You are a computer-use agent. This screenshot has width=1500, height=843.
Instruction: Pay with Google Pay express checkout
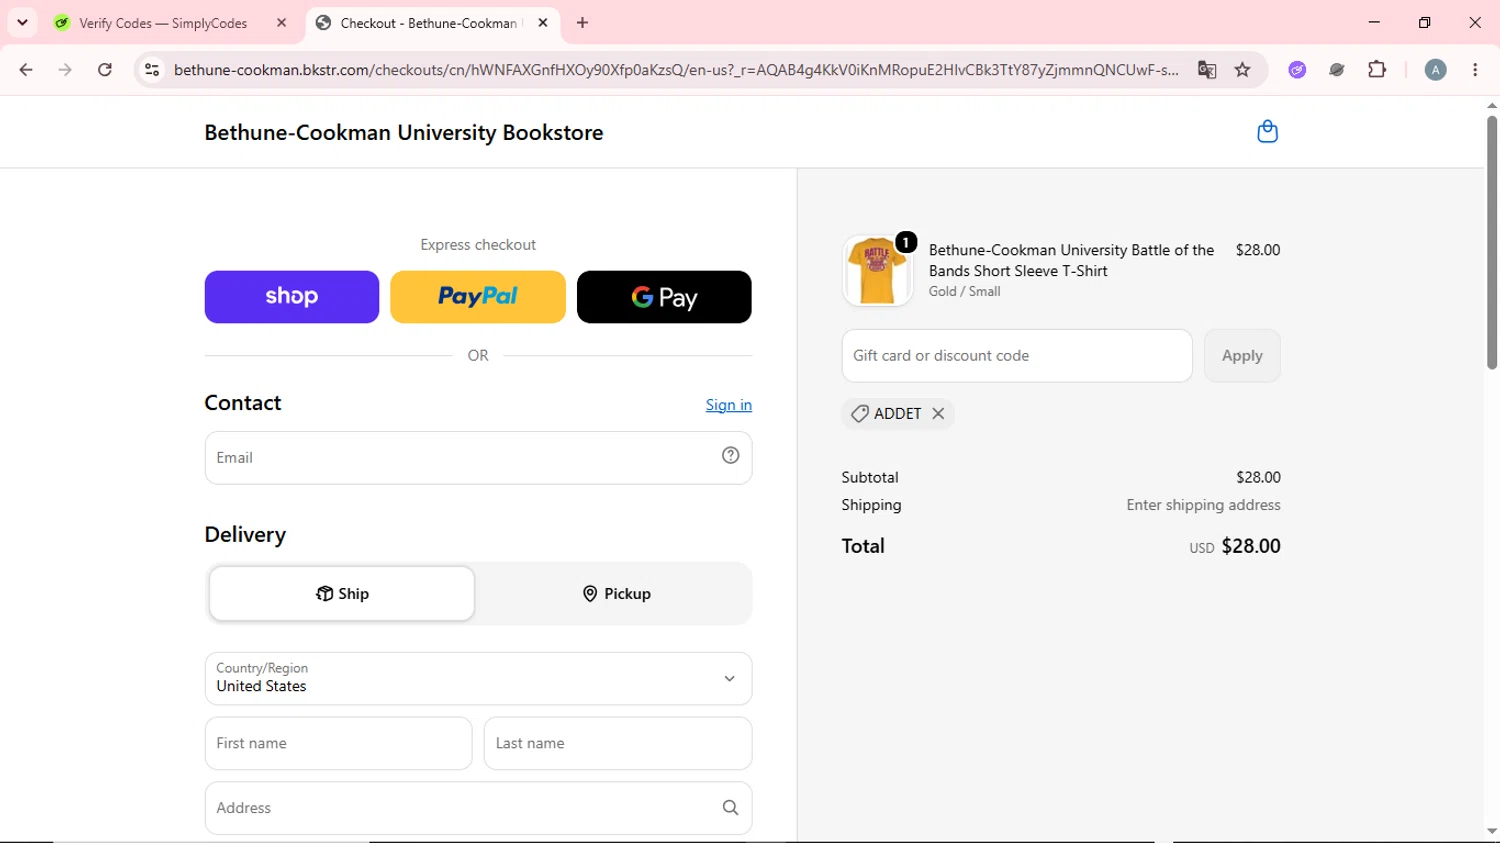click(664, 297)
